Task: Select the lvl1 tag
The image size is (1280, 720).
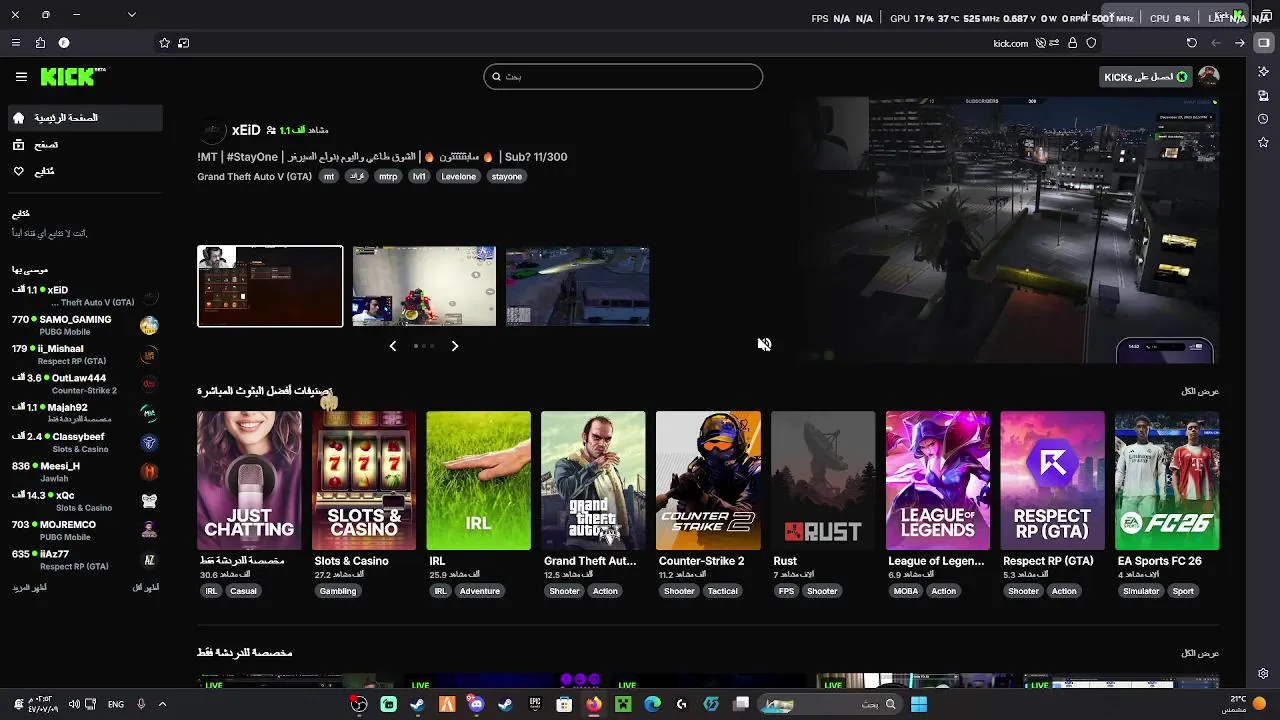Action: tap(419, 176)
